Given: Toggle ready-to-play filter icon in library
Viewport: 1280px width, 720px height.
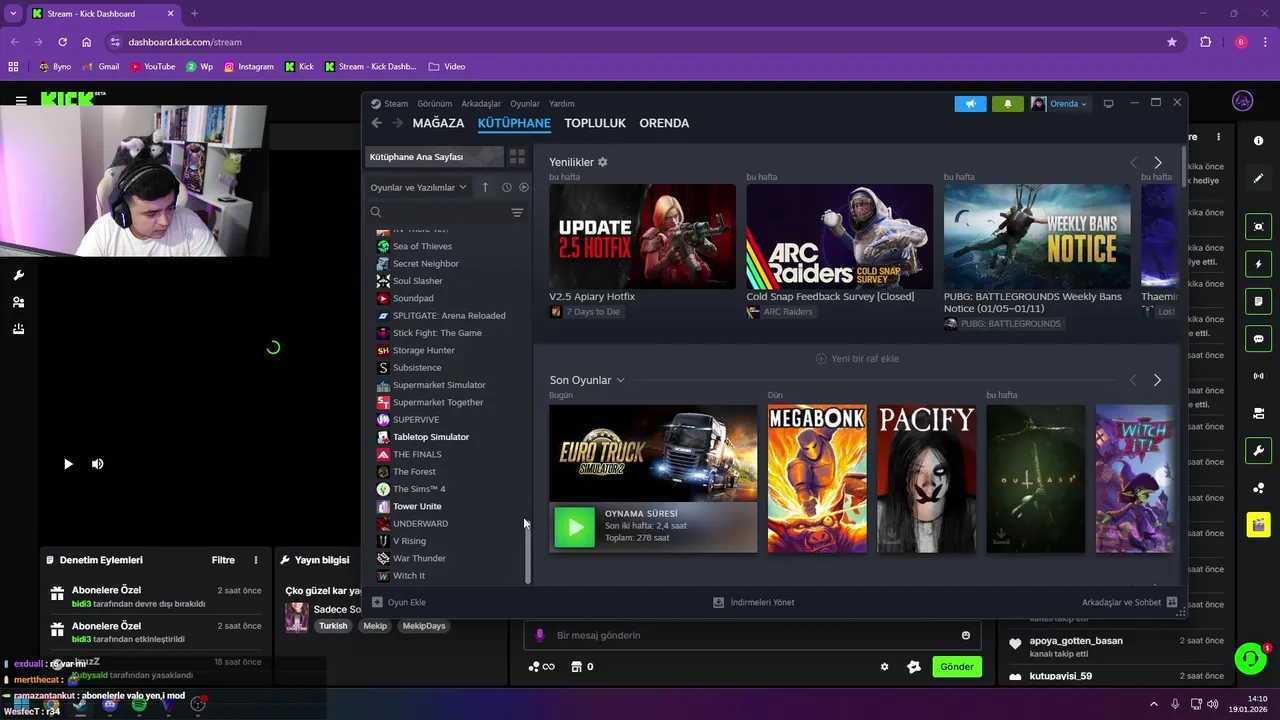Looking at the screenshot, I should click(524, 187).
